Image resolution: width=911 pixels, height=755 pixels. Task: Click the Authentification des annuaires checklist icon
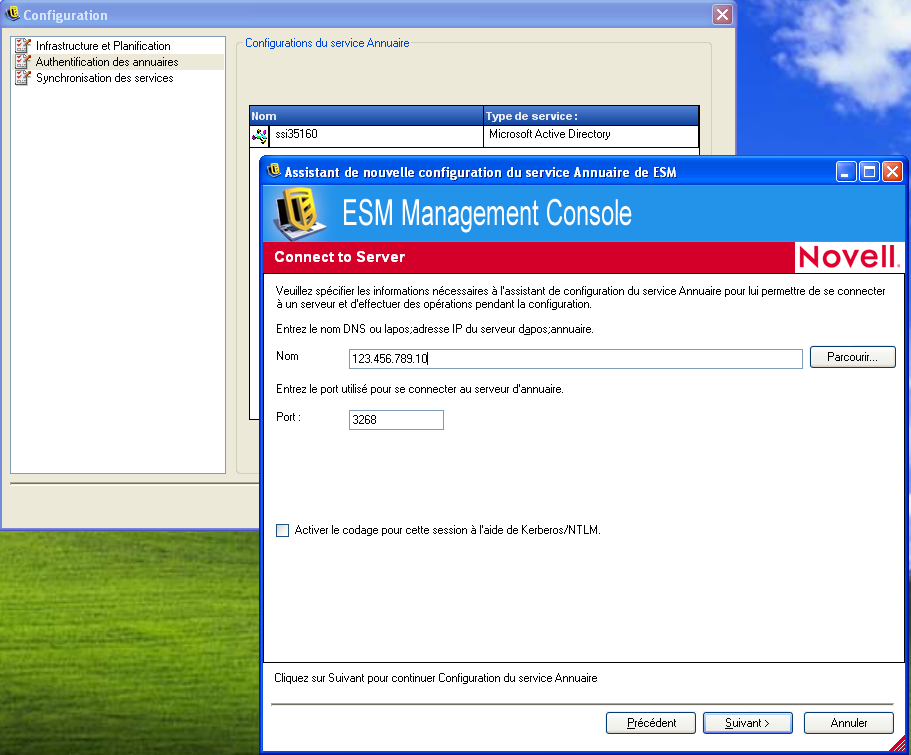click(x=23, y=62)
